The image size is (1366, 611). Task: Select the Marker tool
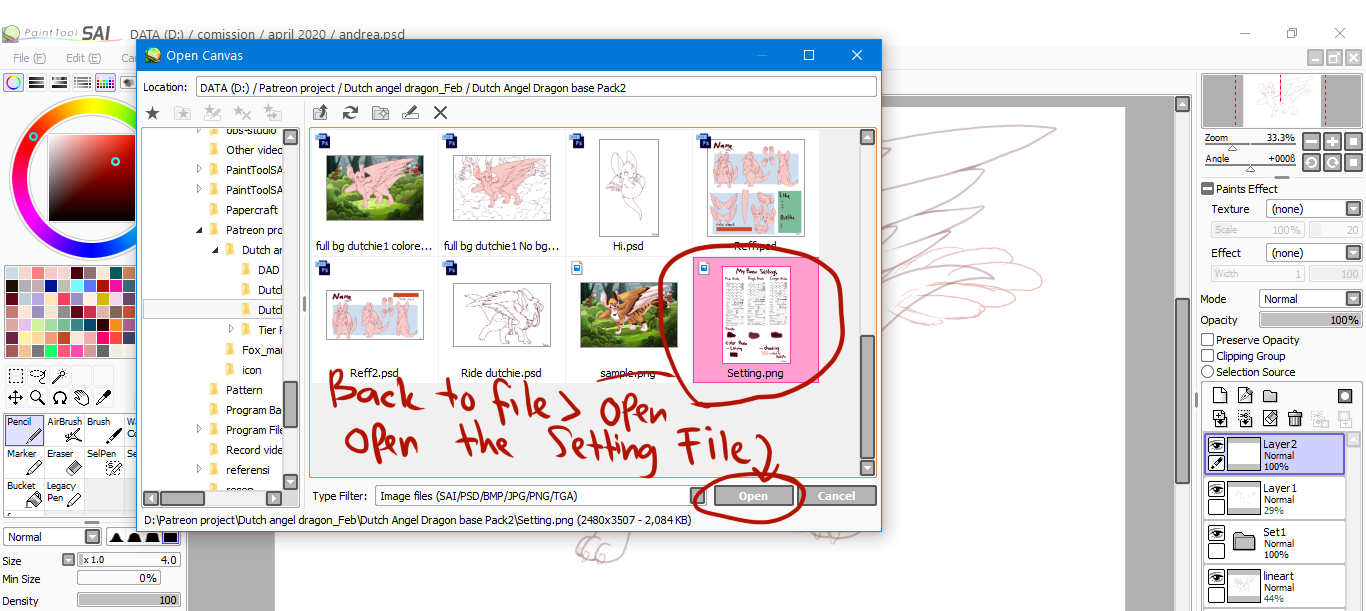click(24, 461)
